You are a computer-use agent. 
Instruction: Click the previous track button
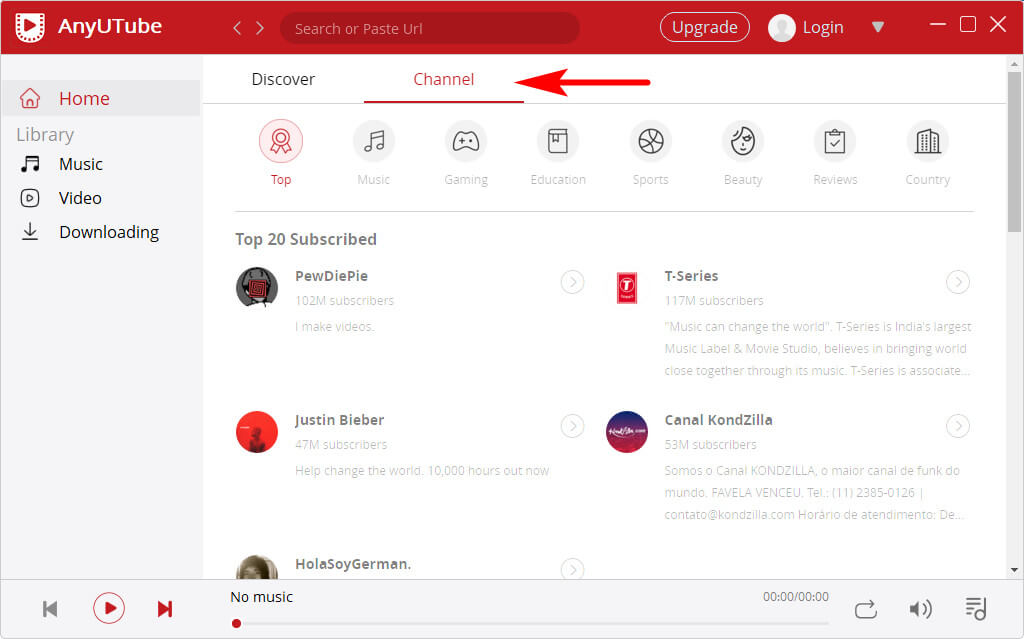click(50, 609)
